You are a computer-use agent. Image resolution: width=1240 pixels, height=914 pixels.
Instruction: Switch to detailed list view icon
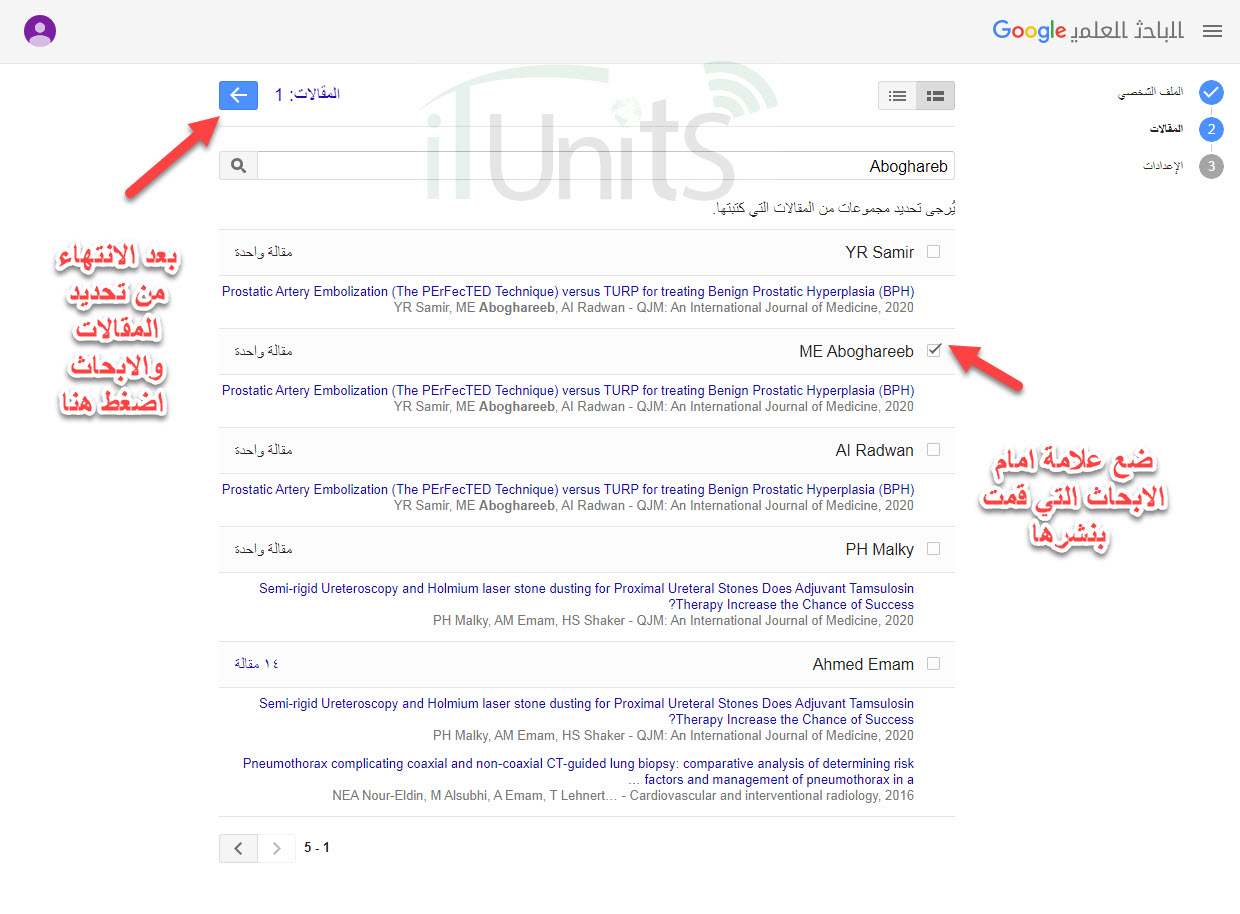[x=935, y=96]
